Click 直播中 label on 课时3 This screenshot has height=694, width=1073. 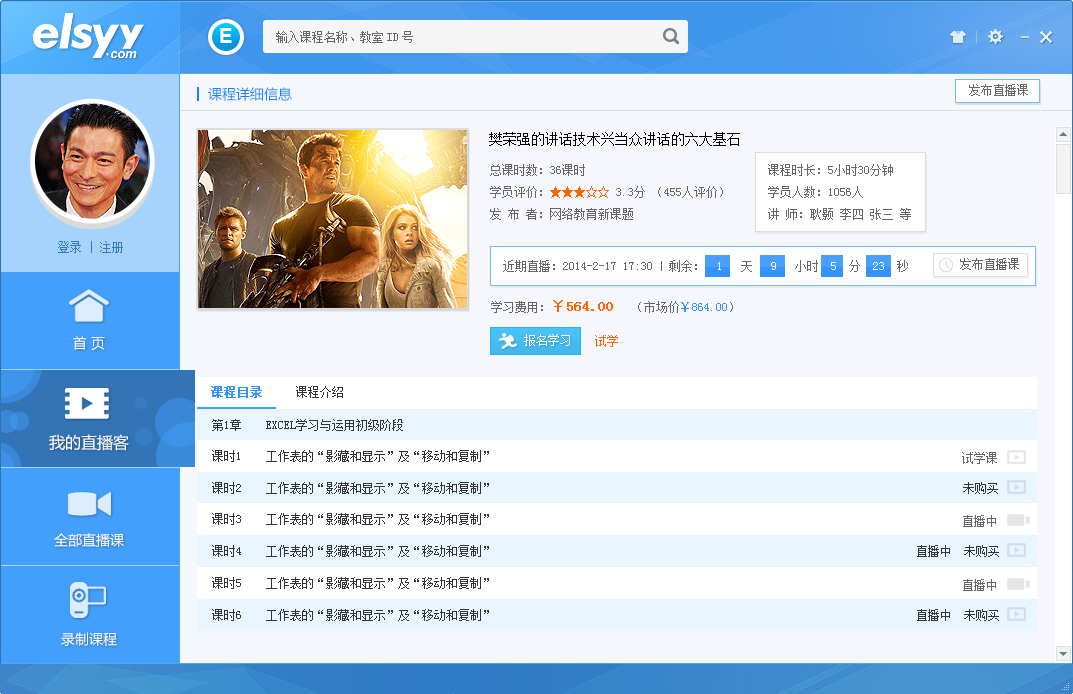(979, 522)
